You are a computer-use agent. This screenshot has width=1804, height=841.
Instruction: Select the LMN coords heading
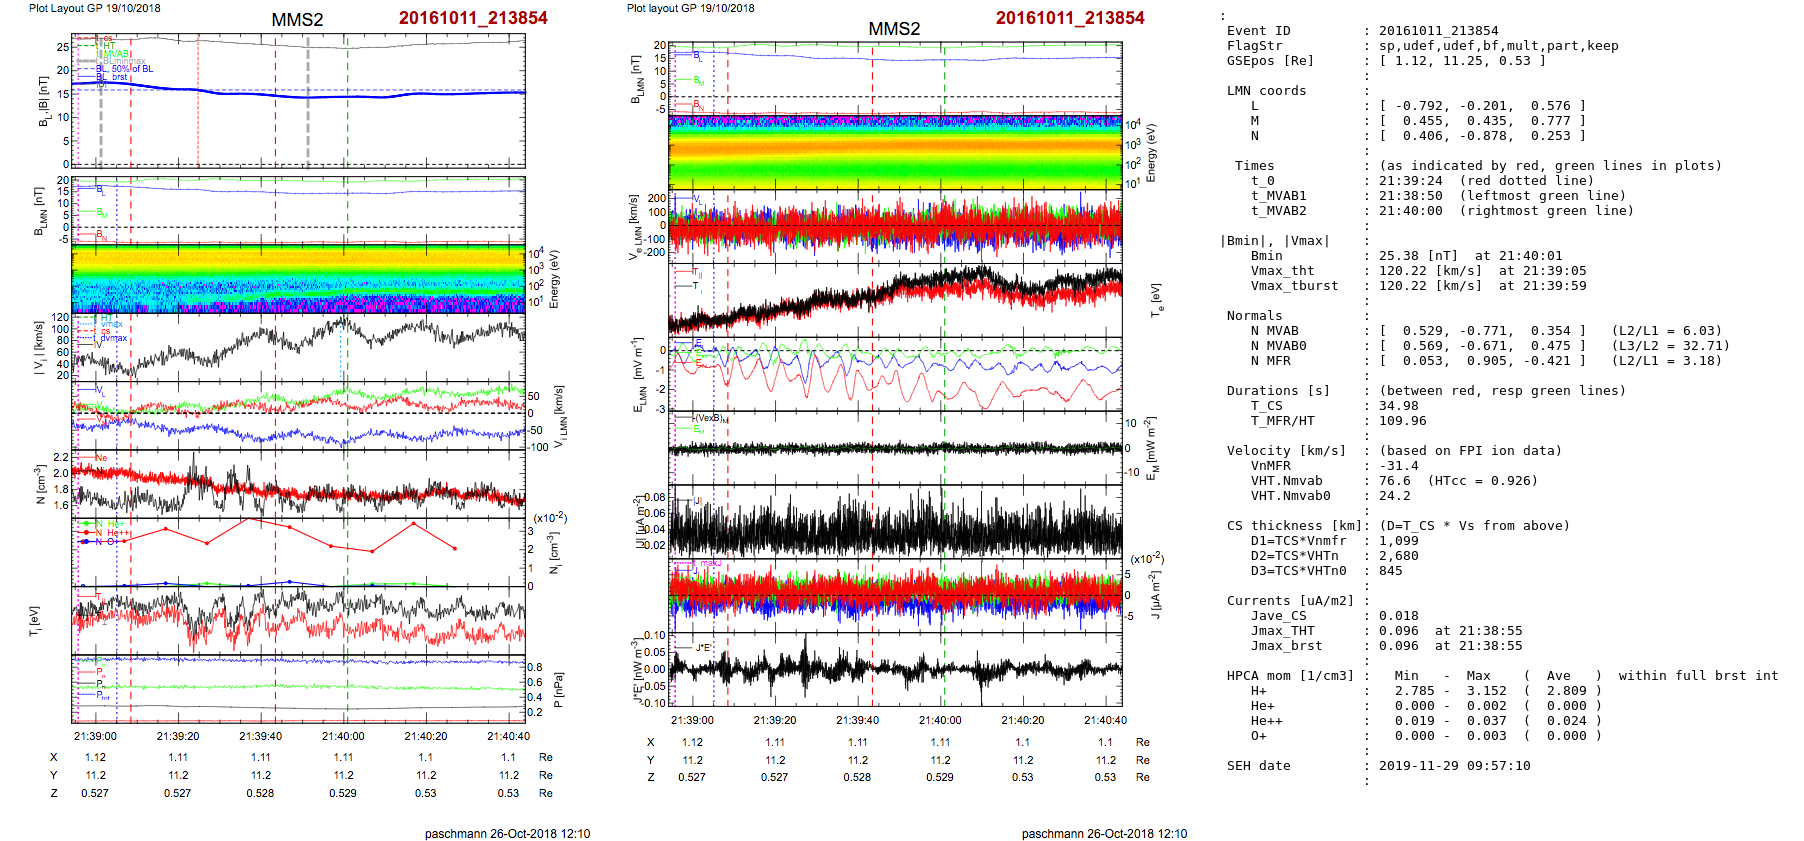(1266, 91)
